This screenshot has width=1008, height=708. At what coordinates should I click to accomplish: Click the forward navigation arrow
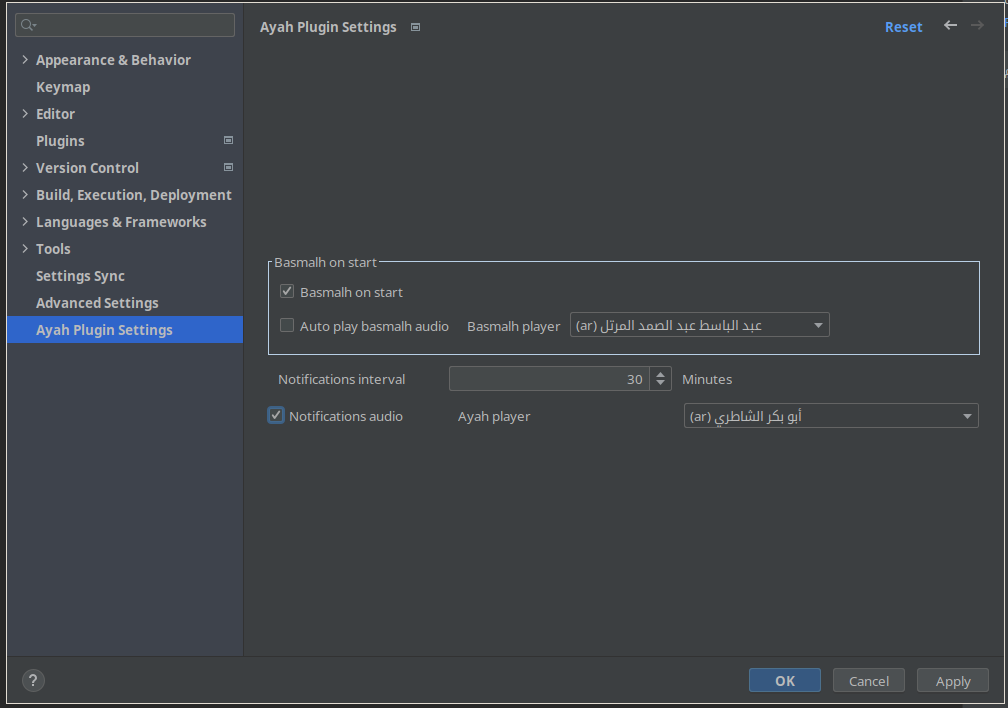click(977, 26)
